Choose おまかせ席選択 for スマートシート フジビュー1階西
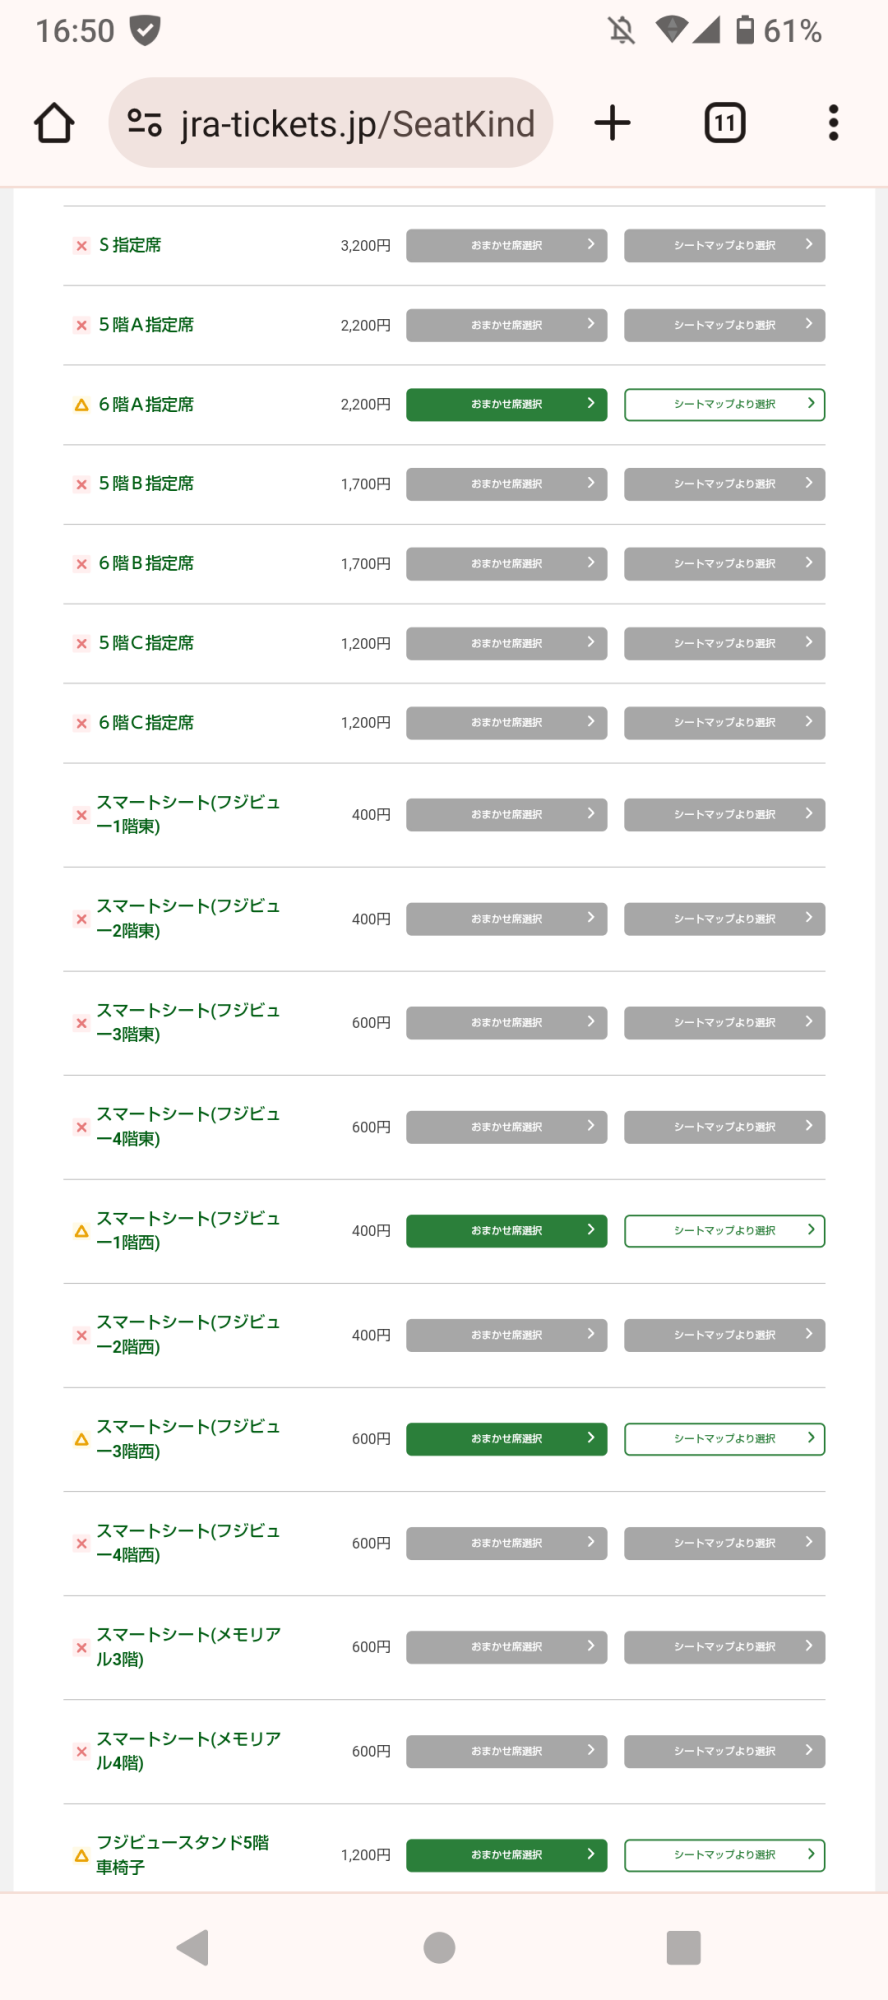Screen dimensions: 888x2000 tap(506, 1231)
